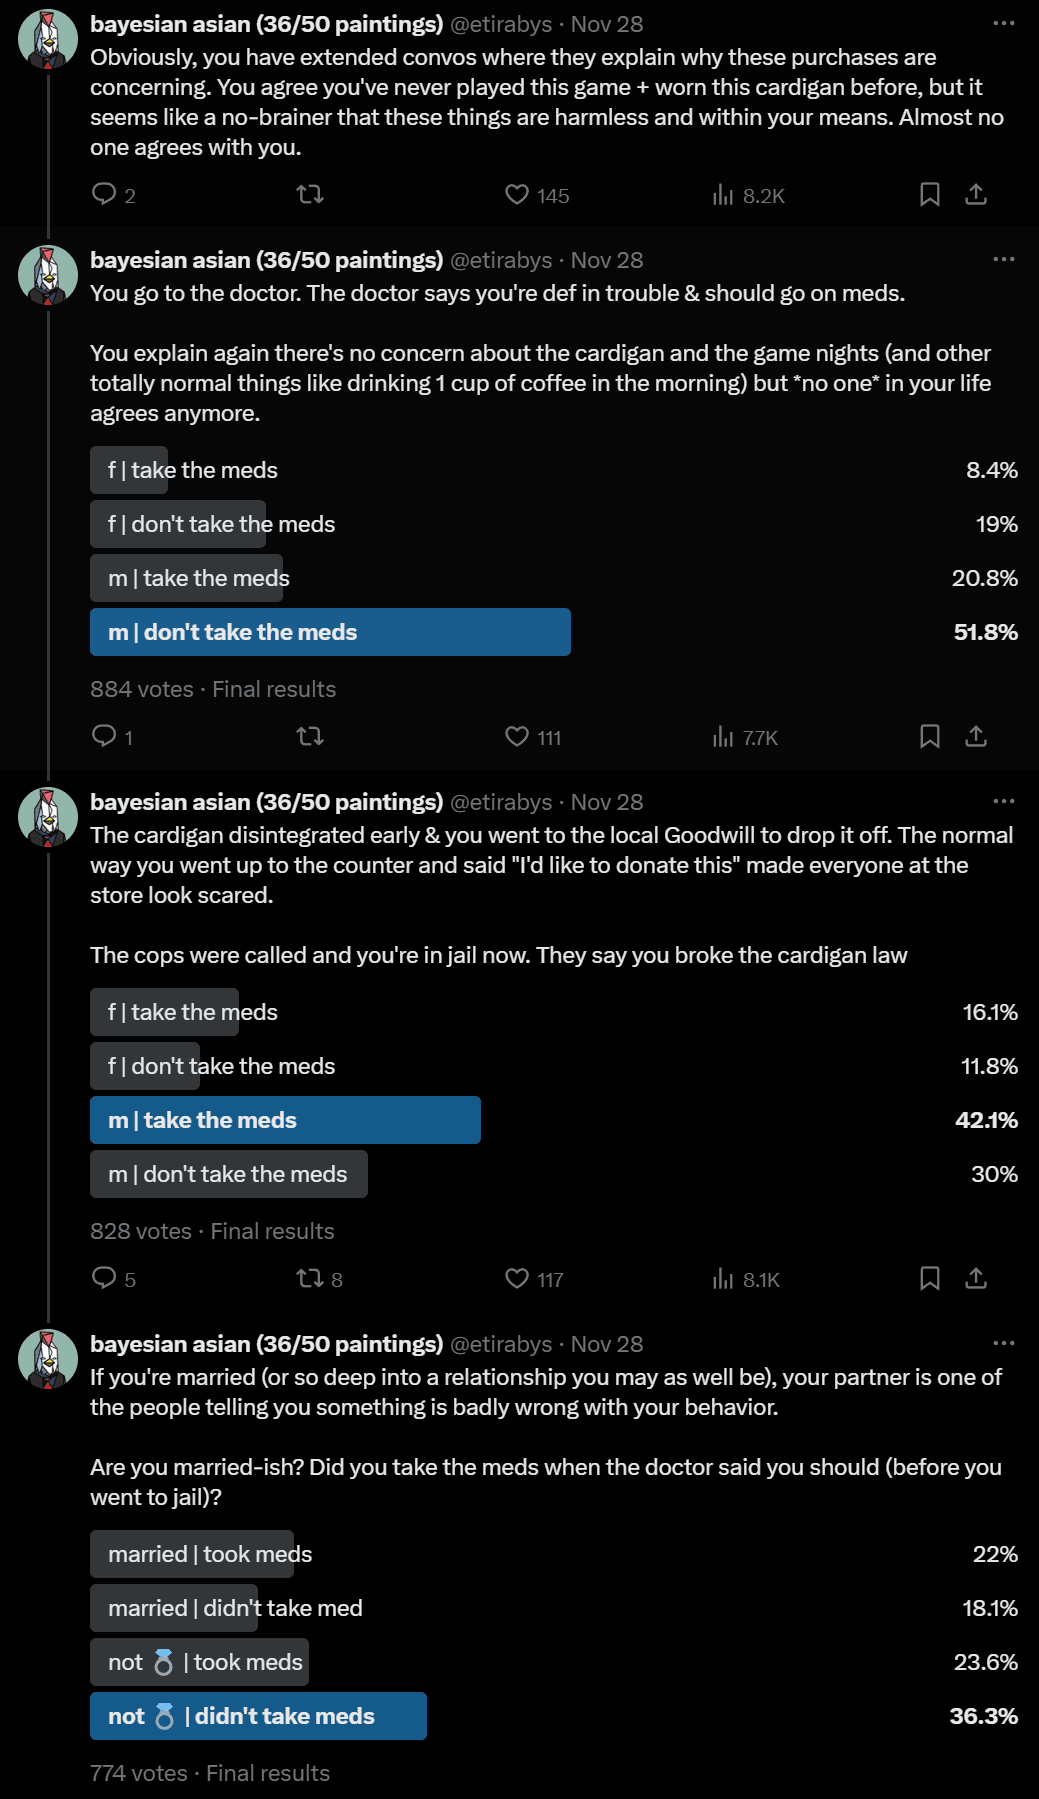
Task: Bookmark the cardigan law tweet
Action: (930, 1279)
